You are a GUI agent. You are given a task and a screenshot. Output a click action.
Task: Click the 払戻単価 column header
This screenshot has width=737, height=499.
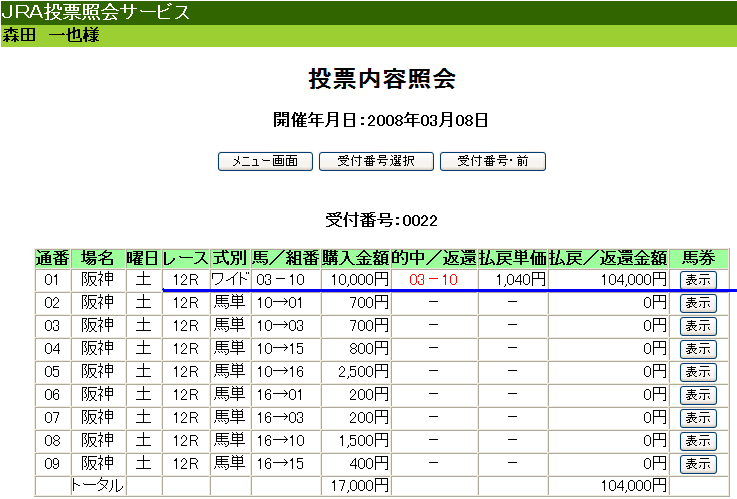(513, 258)
